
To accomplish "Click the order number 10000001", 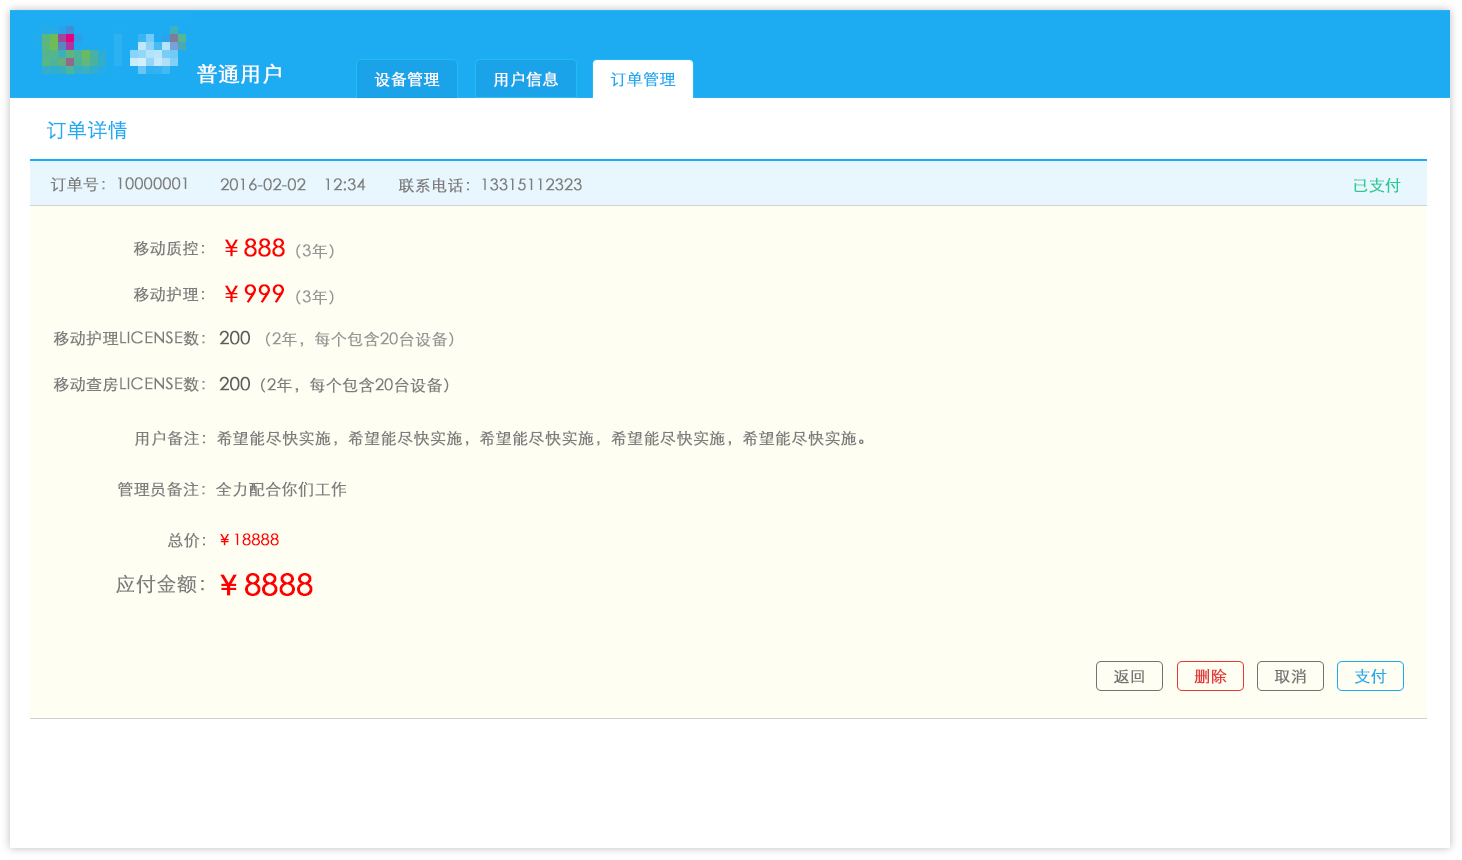I will (152, 184).
